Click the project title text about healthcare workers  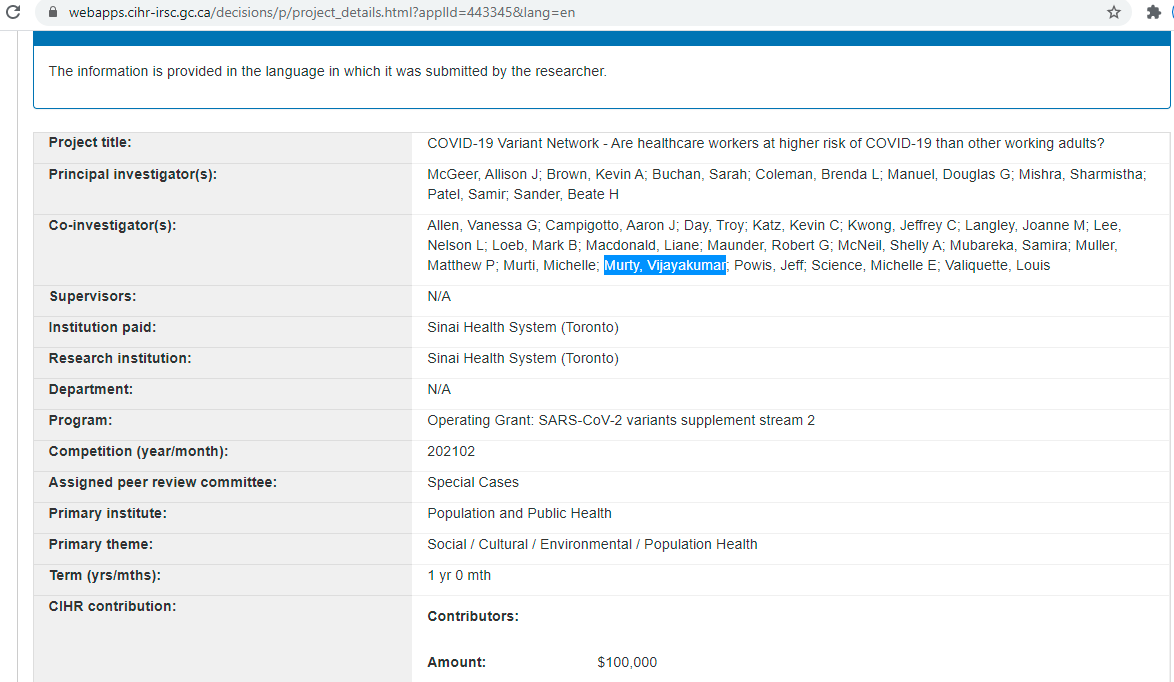pyautogui.click(x=765, y=143)
